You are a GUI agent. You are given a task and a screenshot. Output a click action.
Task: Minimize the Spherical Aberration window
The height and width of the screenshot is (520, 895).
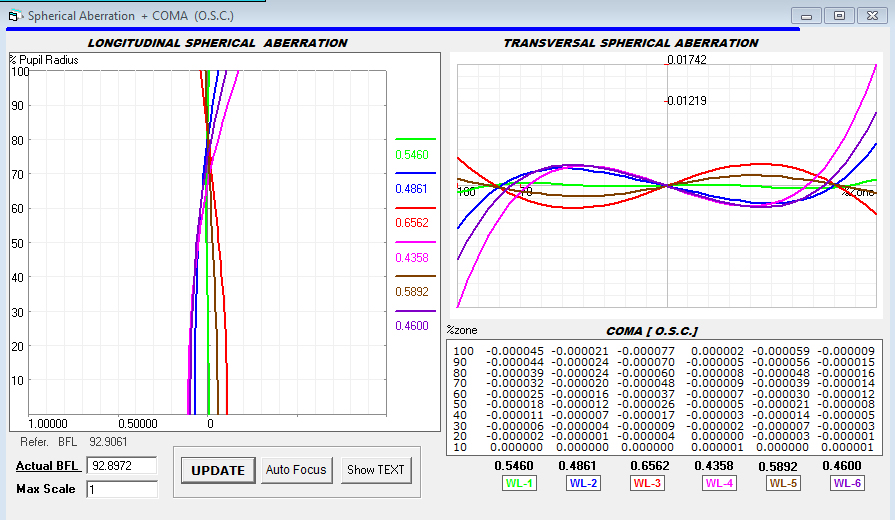[806, 16]
